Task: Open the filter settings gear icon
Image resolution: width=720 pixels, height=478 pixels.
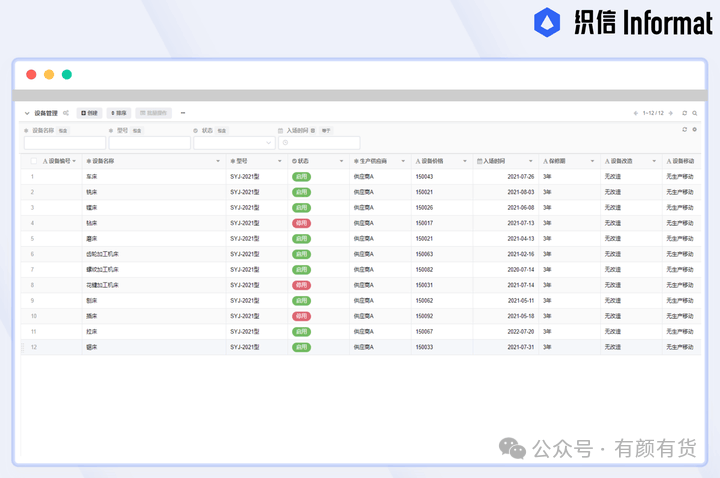Action: pyautogui.click(x=695, y=130)
